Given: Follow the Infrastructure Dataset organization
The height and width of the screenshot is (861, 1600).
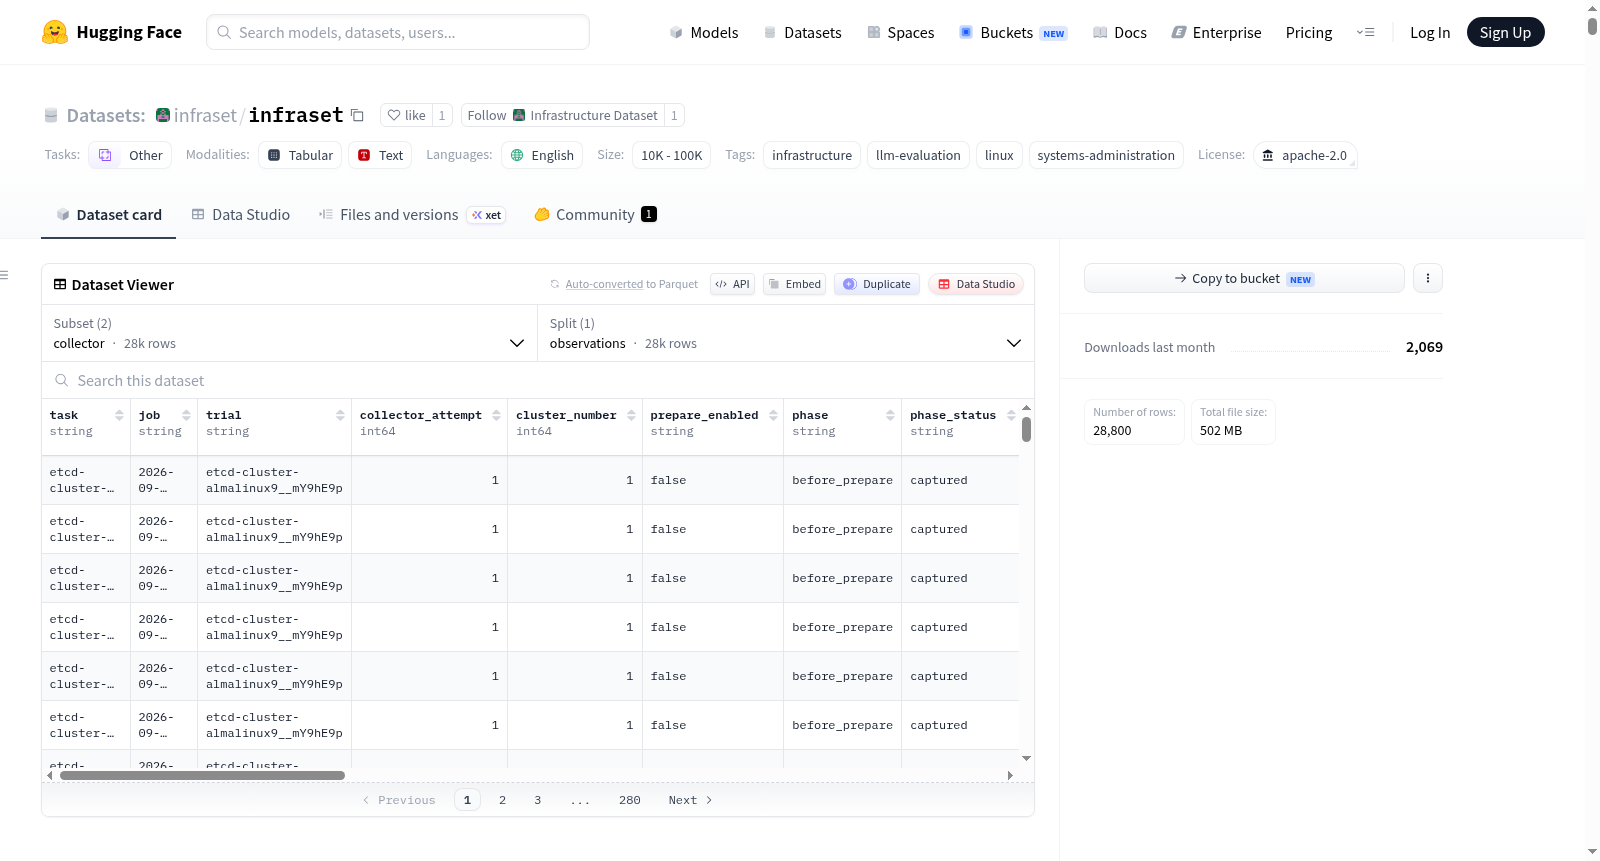Looking at the screenshot, I should (x=562, y=115).
